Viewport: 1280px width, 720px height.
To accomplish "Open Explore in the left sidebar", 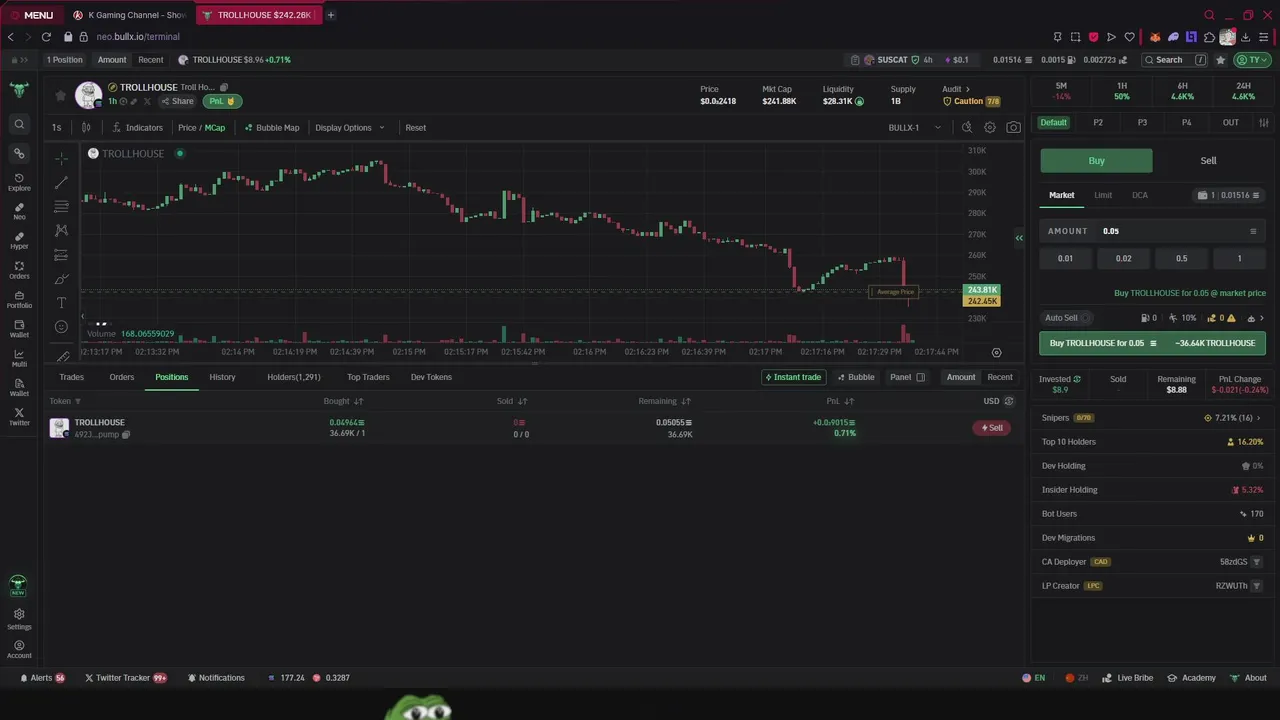I will point(19,182).
